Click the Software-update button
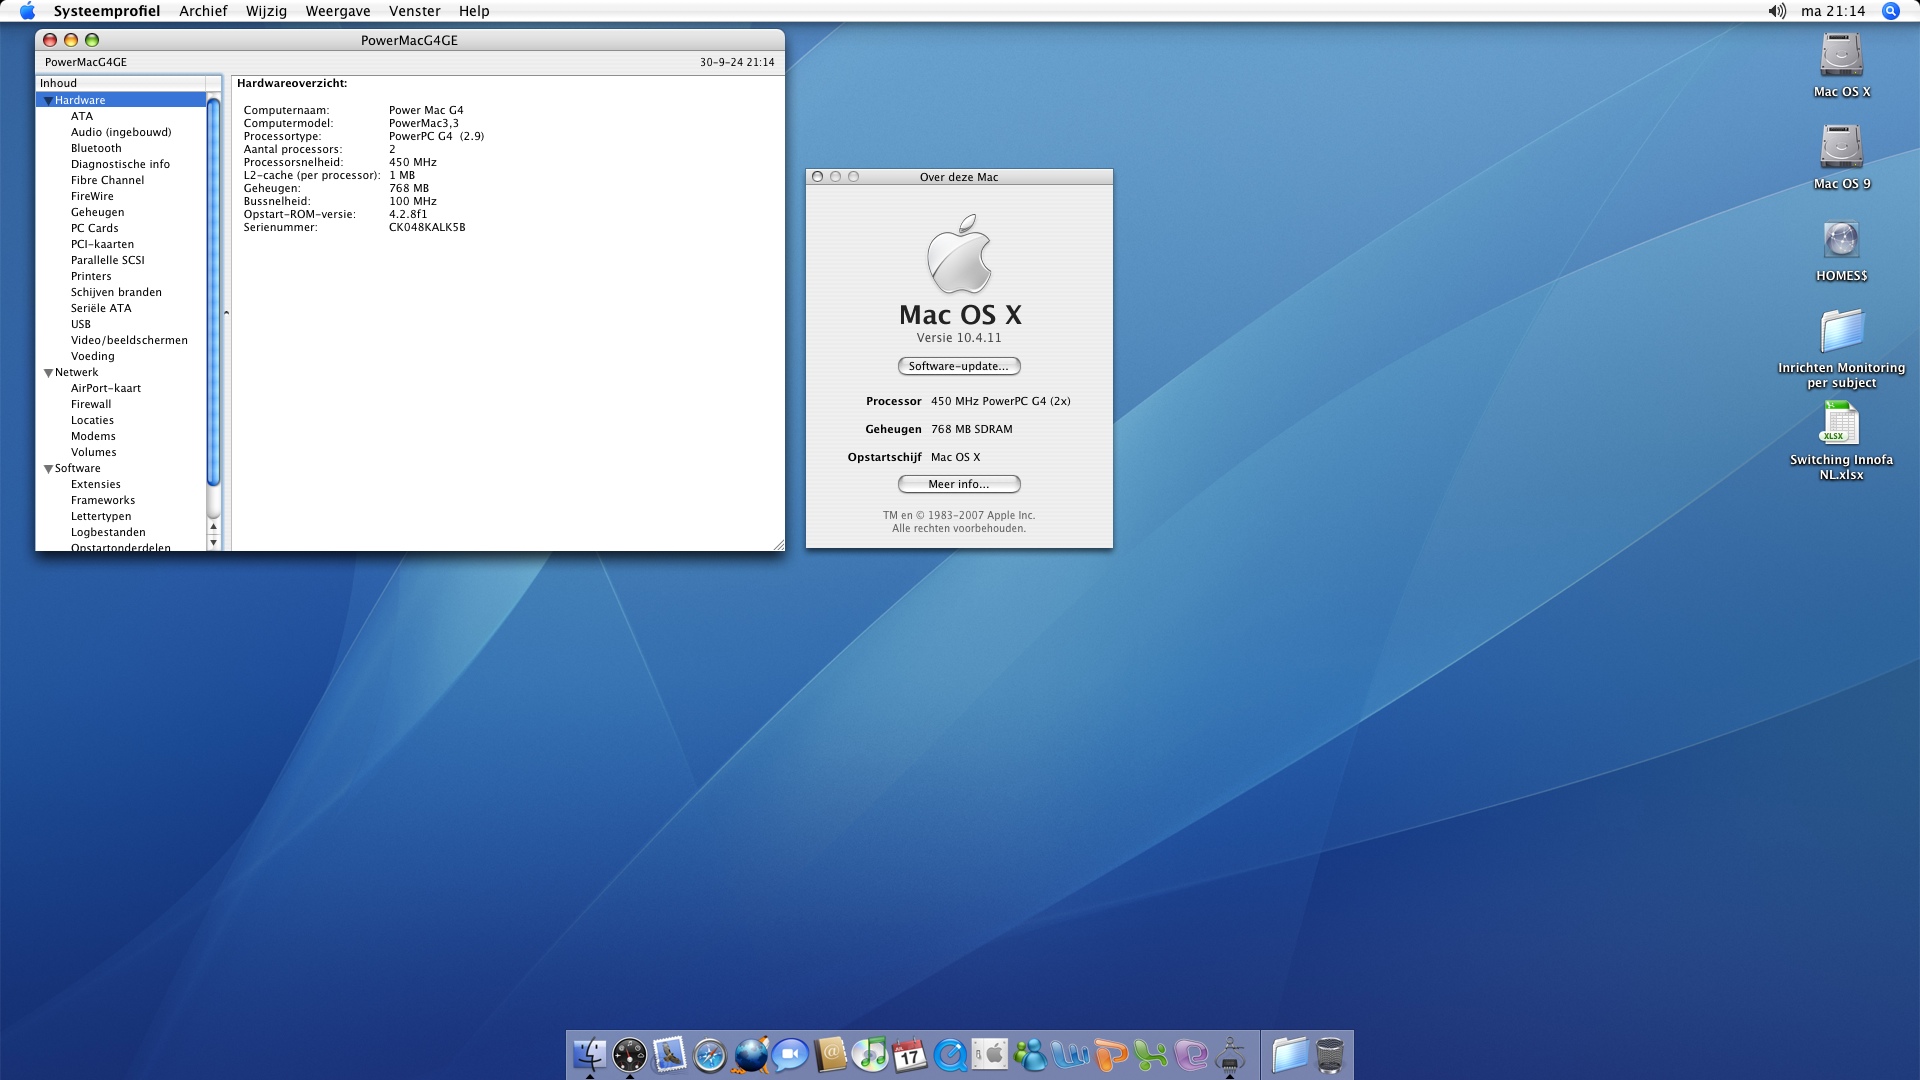 tap(958, 366)
